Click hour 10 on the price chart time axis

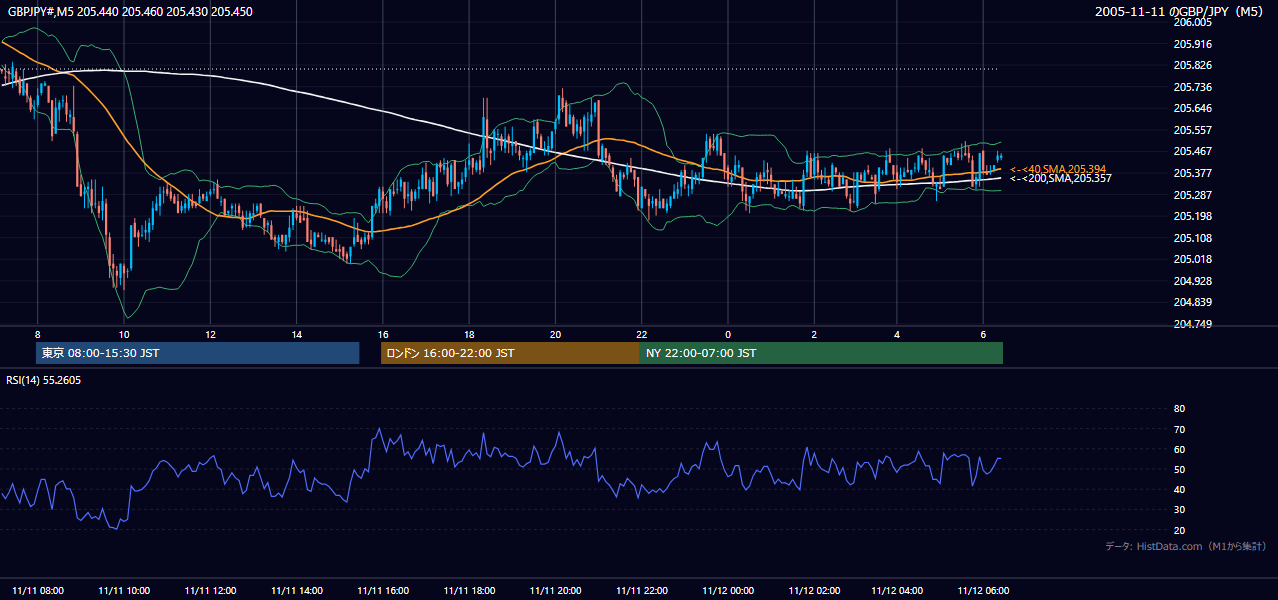[x=124, y=334]
